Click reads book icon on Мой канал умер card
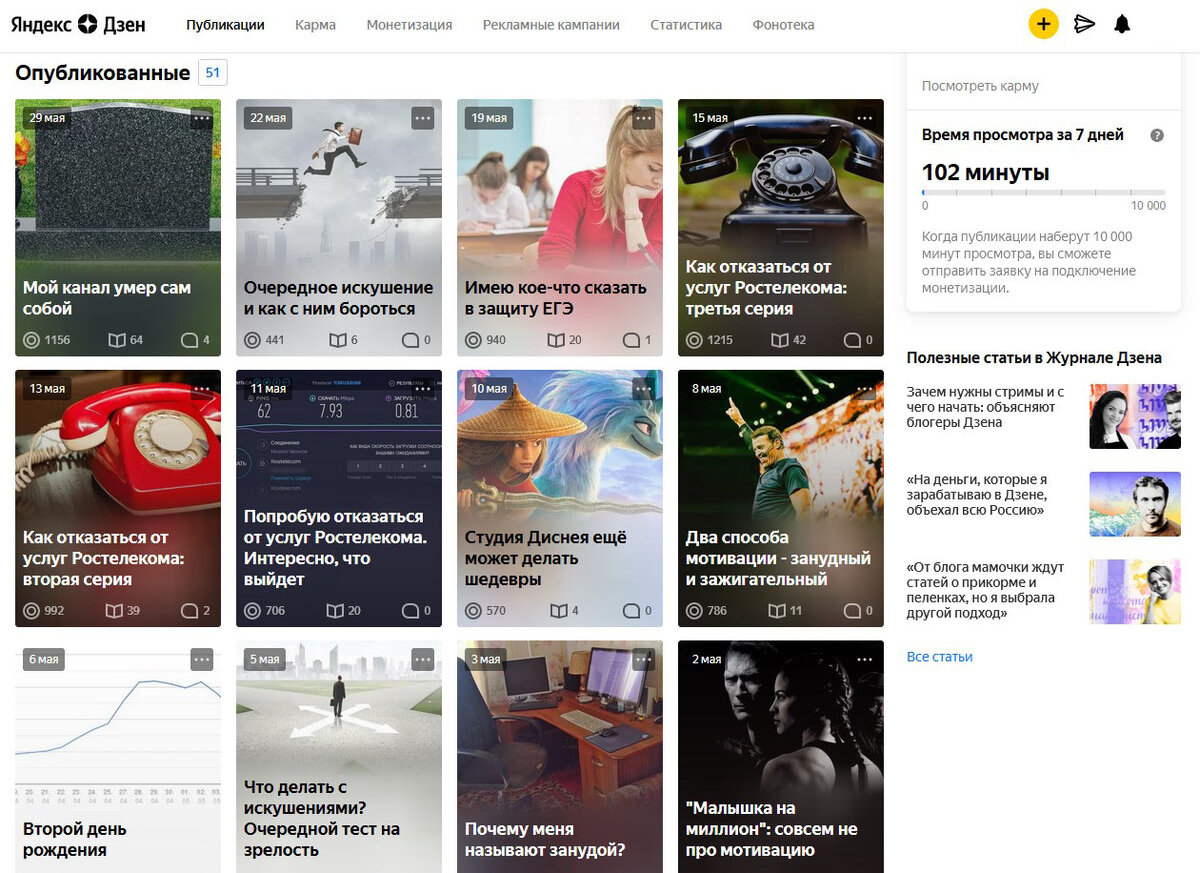 point(116,340)
